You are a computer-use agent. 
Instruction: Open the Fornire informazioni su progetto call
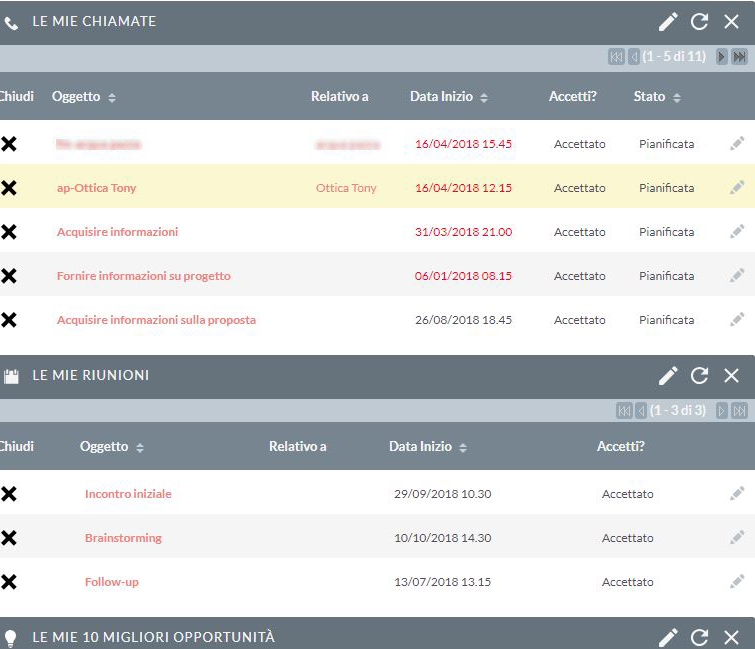pos(144,276)
